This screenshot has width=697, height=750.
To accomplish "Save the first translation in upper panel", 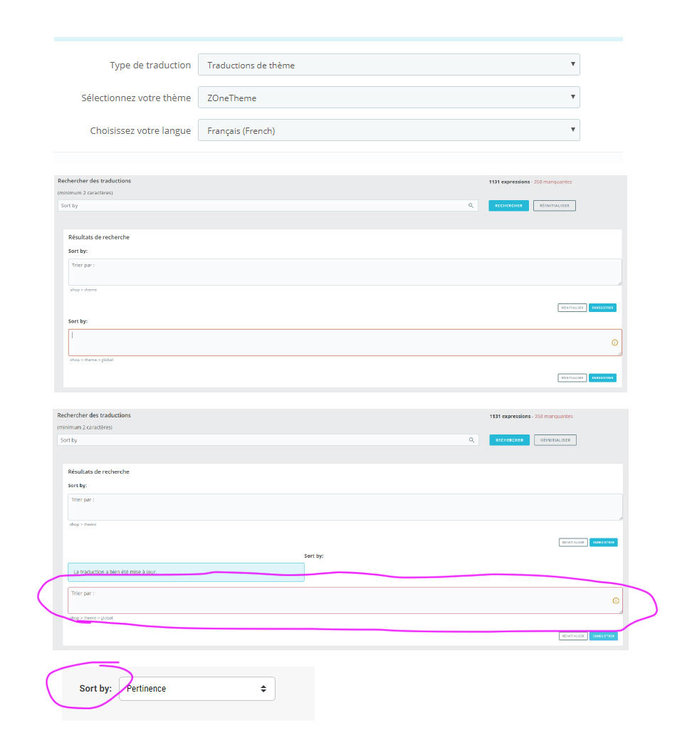I will (x=602, y=308).
